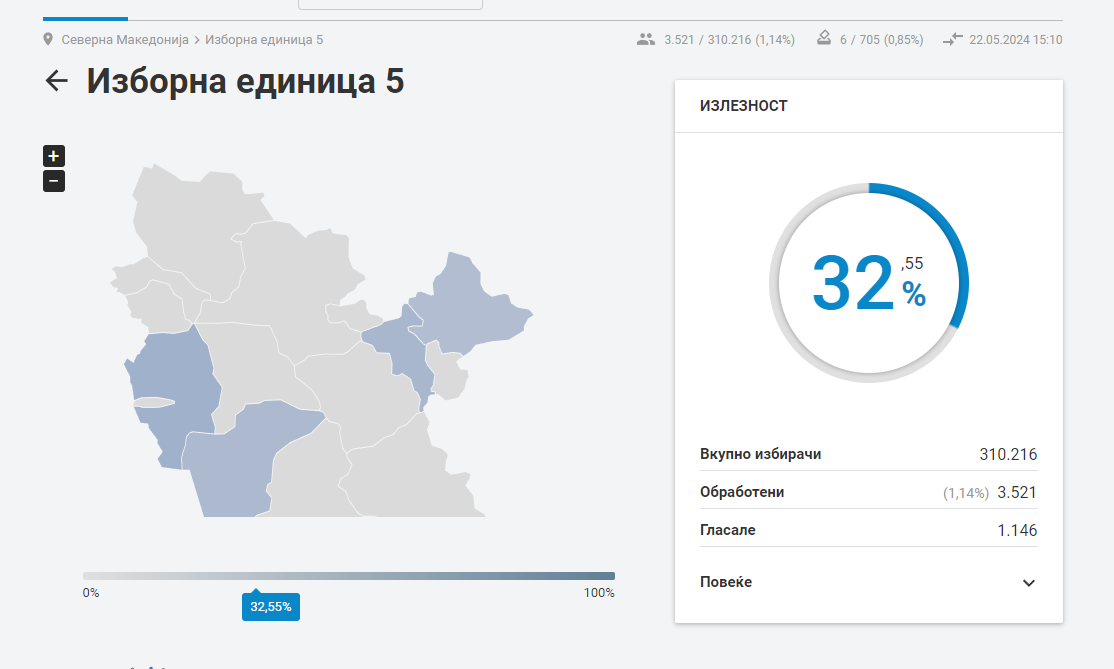Screen dimensions: 1114x669
Task: Click the turnout gradient color bar
Action: pos(349,576)
